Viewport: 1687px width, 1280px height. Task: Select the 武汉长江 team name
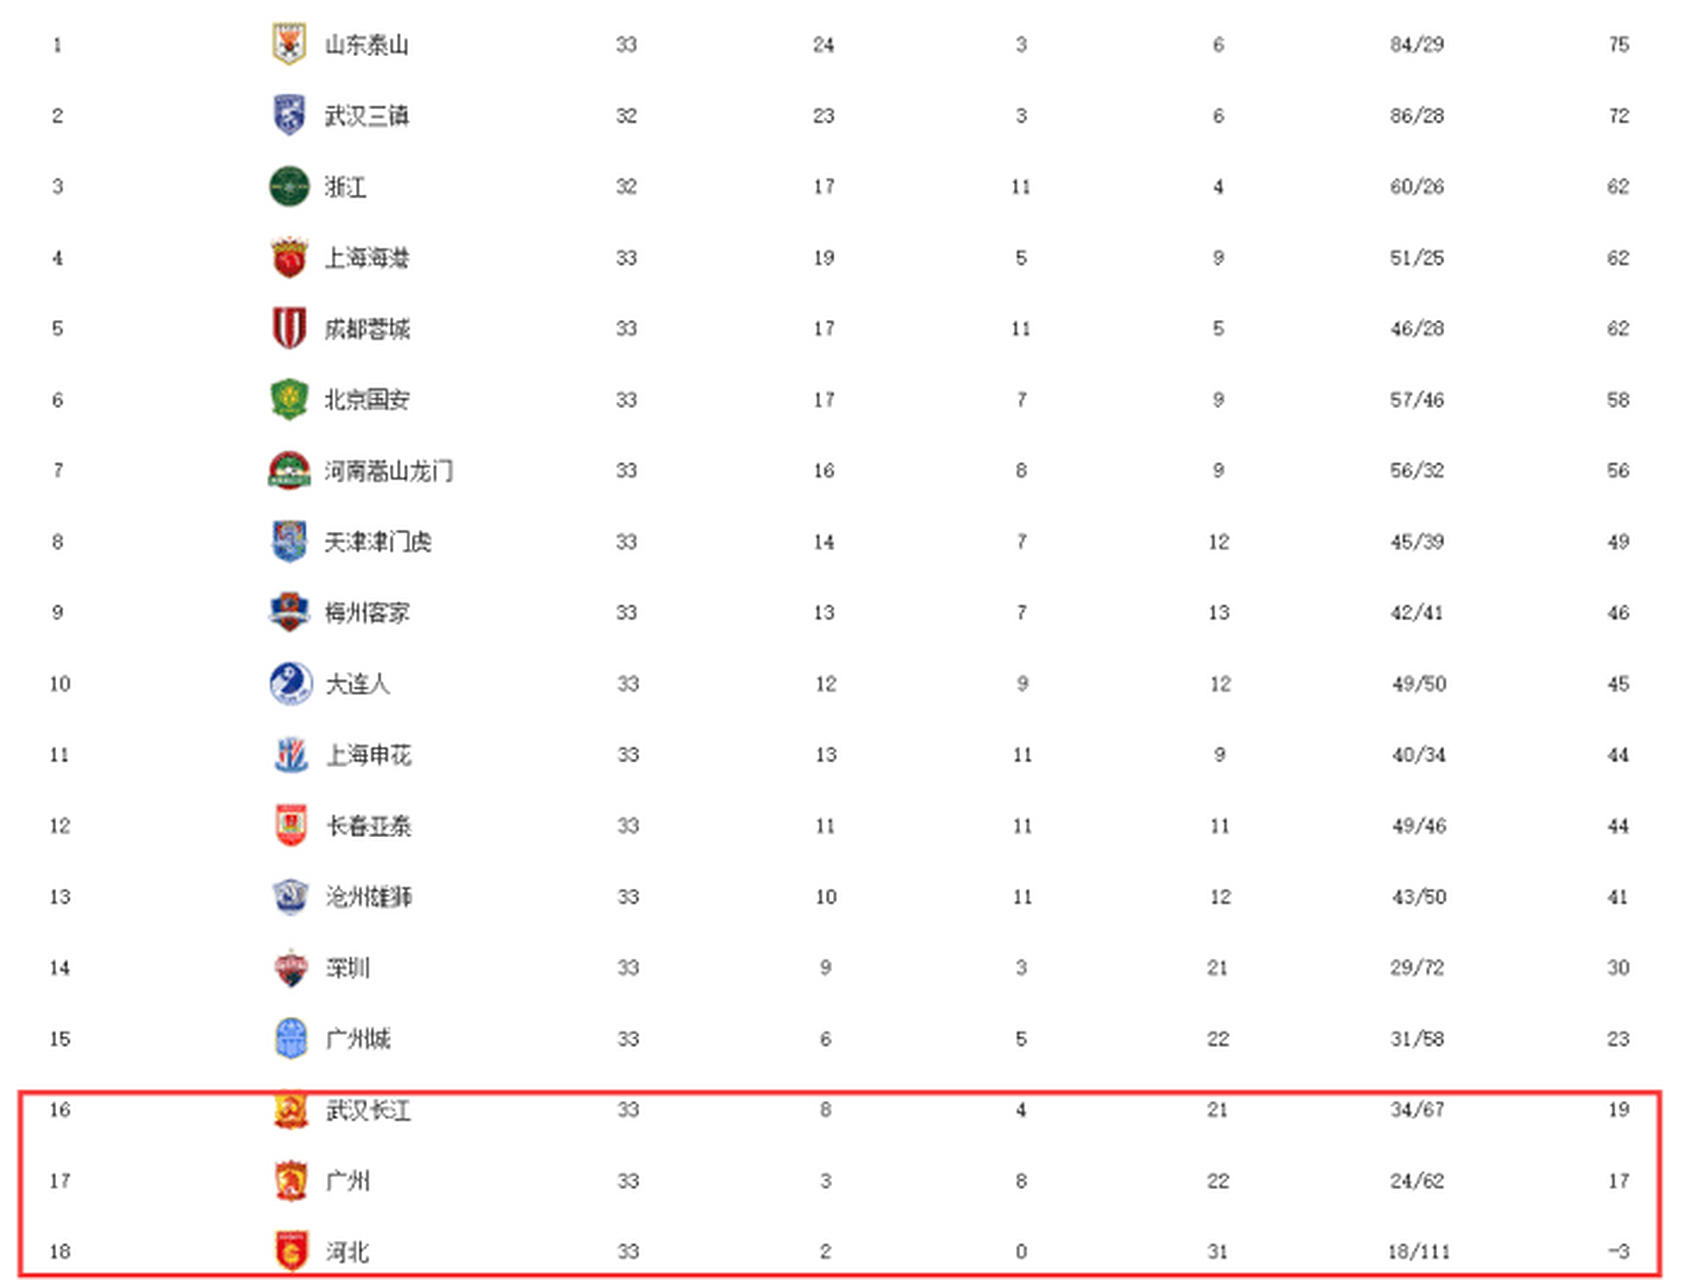[x=369, y=1110]
